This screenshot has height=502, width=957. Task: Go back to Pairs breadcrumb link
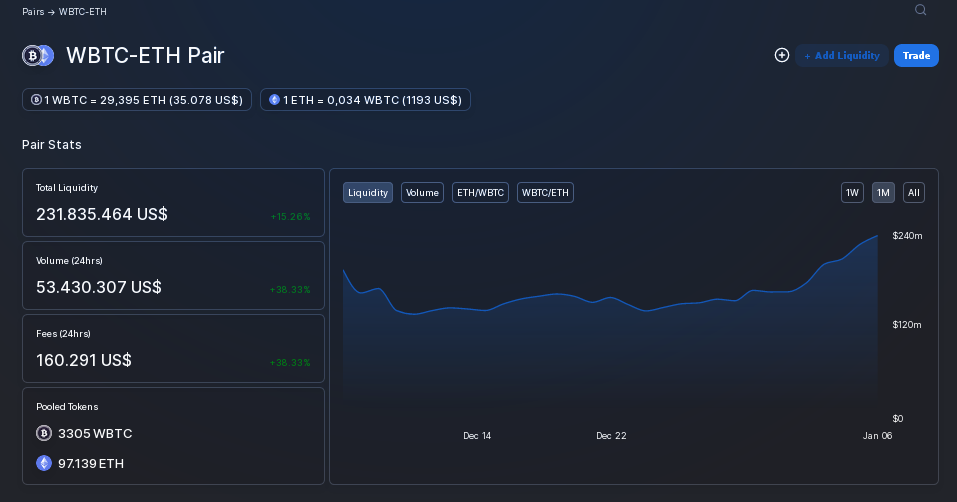pyautogui.click(x=33, y=12)
